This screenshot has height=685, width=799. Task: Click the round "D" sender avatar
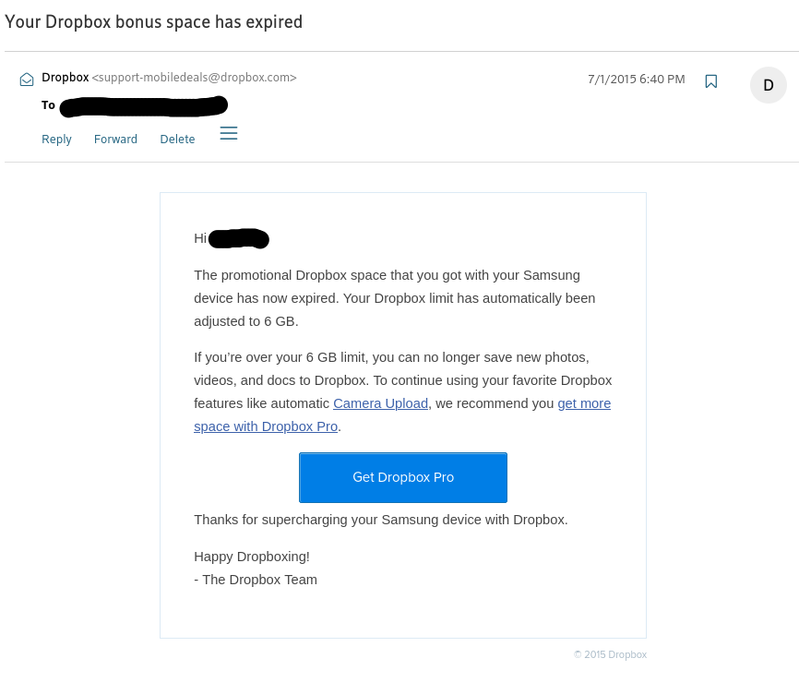(768, 85)
